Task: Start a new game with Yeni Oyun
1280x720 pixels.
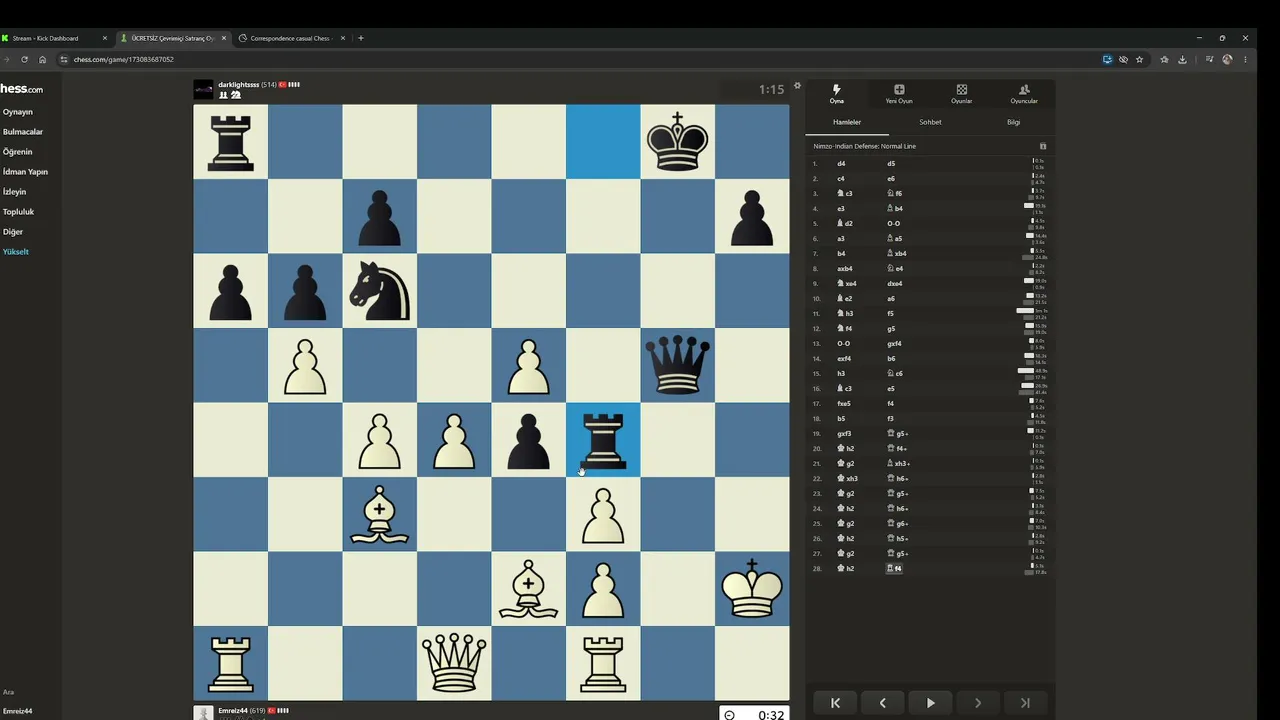Action: [x=899, y=94]
